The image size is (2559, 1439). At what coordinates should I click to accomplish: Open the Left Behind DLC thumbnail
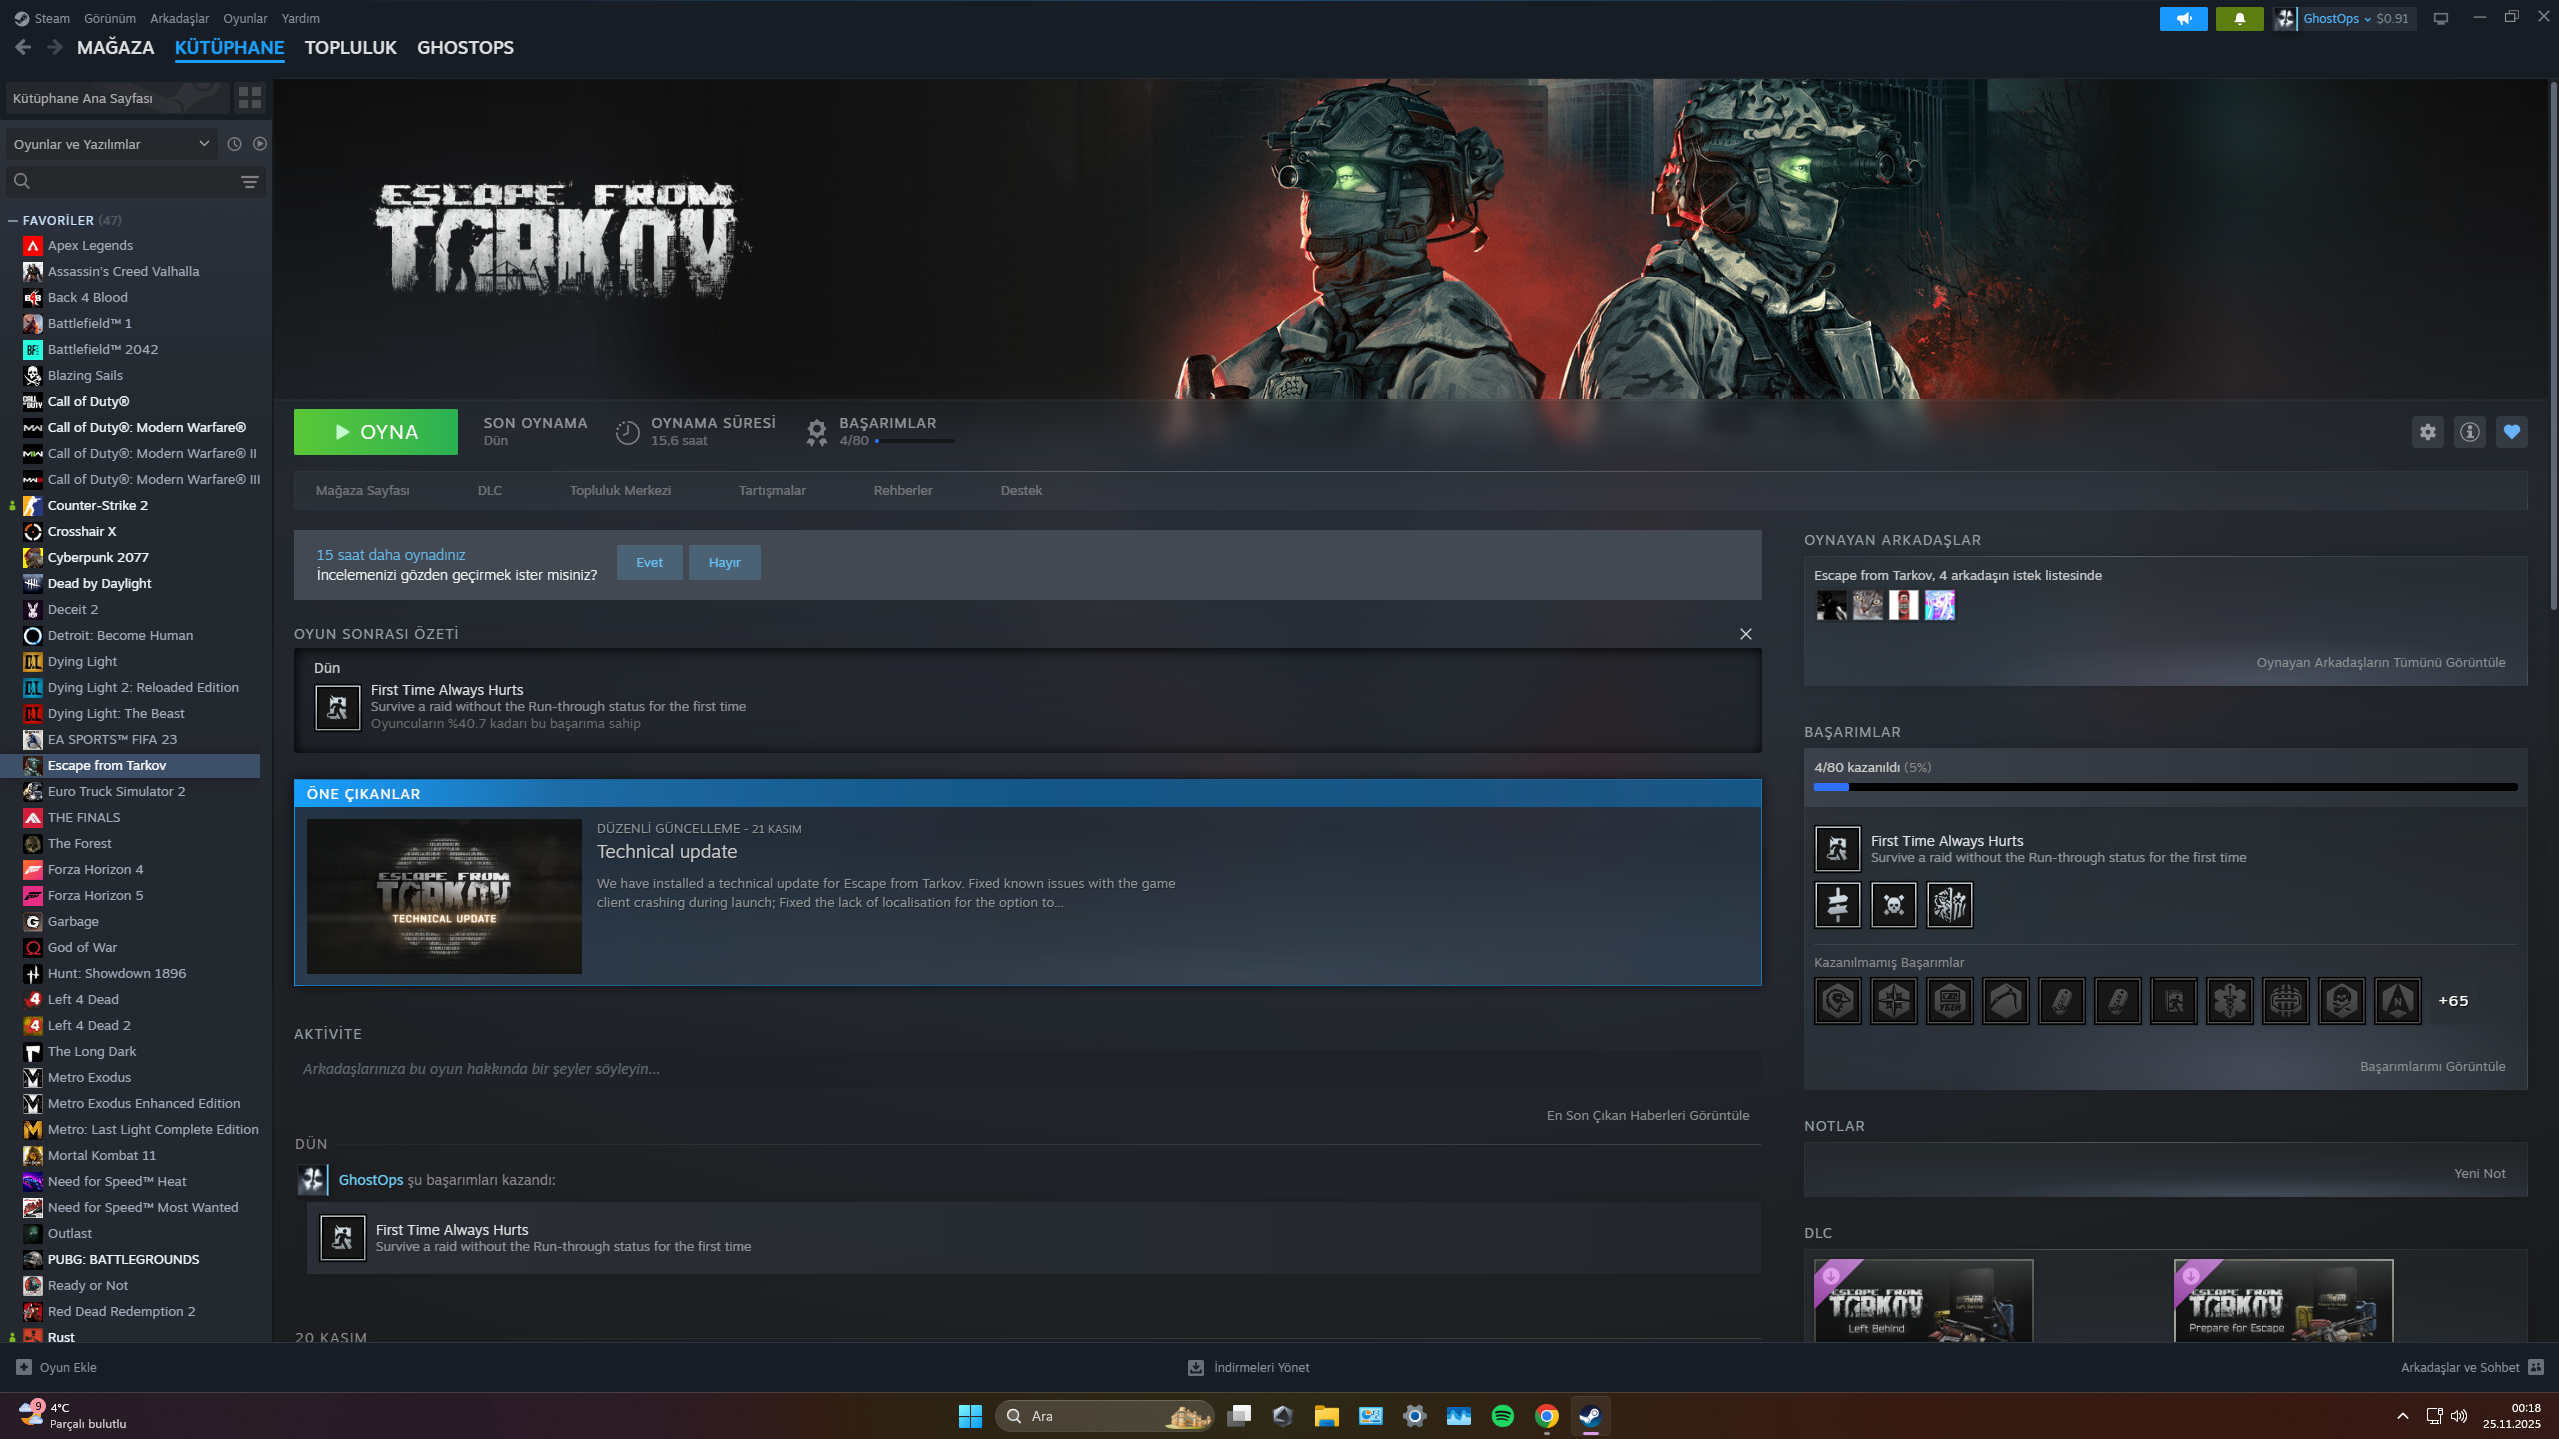click(x=1924, y=1300)
